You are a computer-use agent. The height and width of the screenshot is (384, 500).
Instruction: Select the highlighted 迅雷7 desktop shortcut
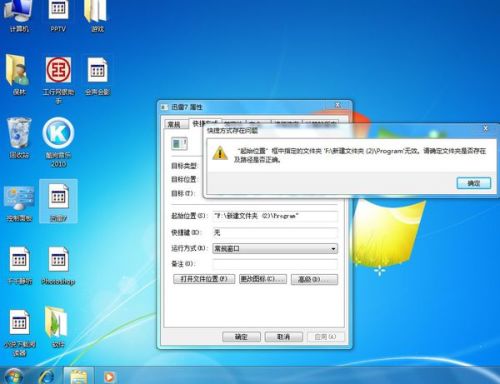58,201
